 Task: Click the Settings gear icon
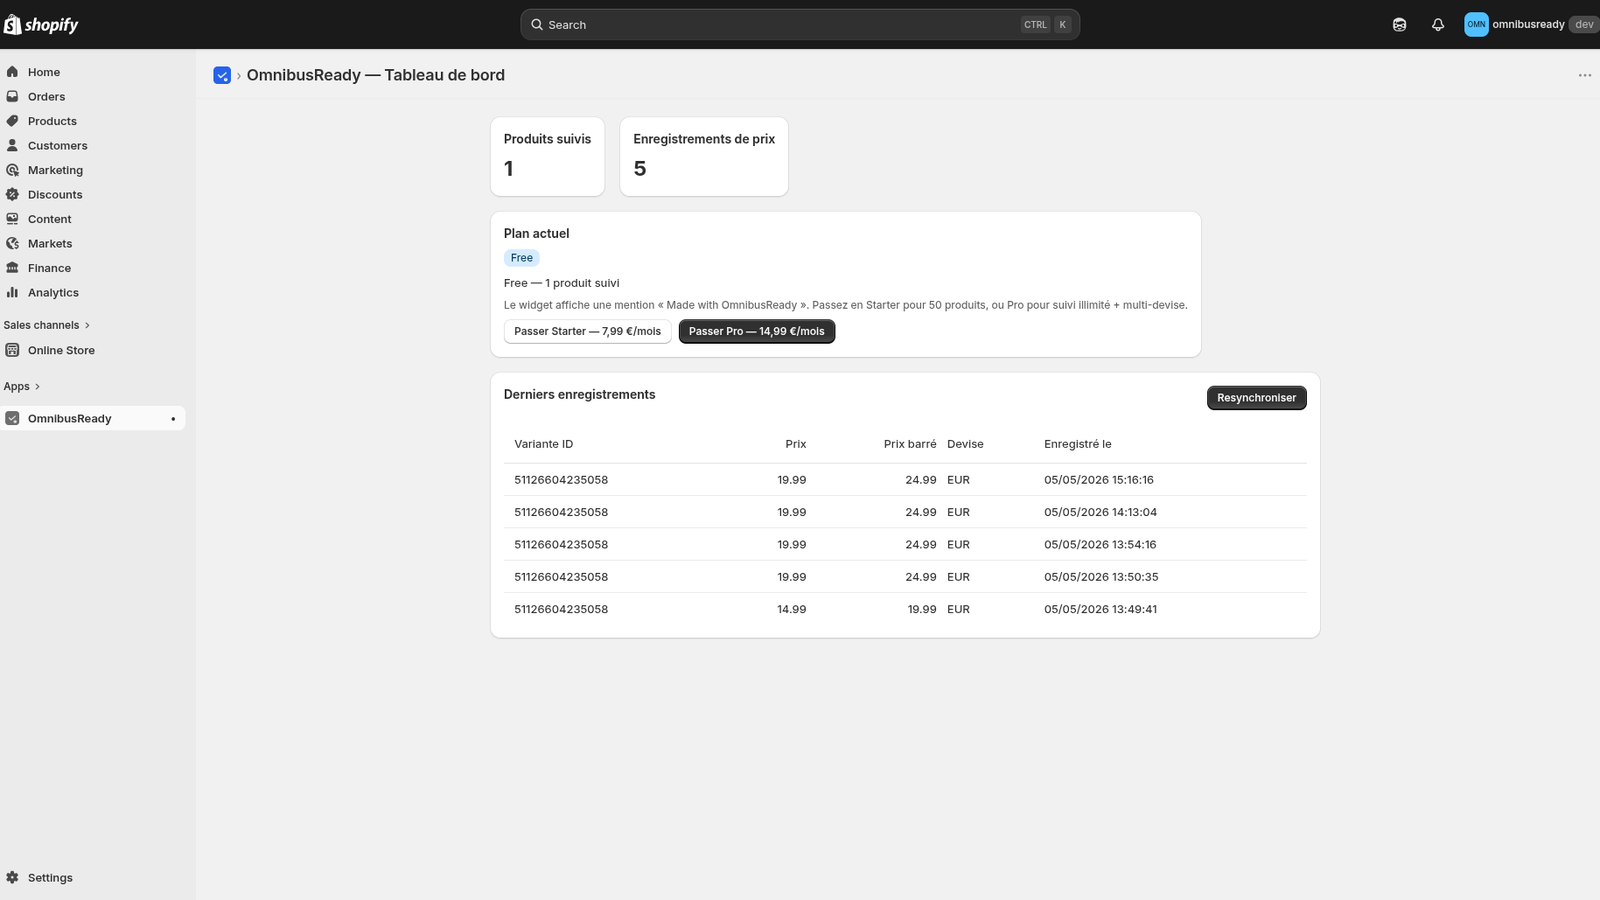12,877
